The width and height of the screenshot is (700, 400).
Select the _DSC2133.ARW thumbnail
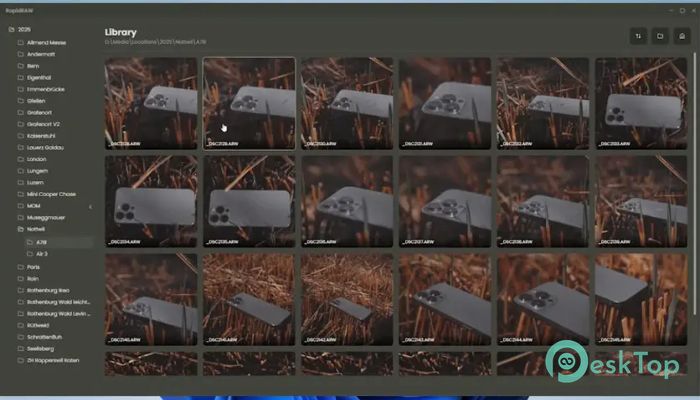click(x=641, y=103)
